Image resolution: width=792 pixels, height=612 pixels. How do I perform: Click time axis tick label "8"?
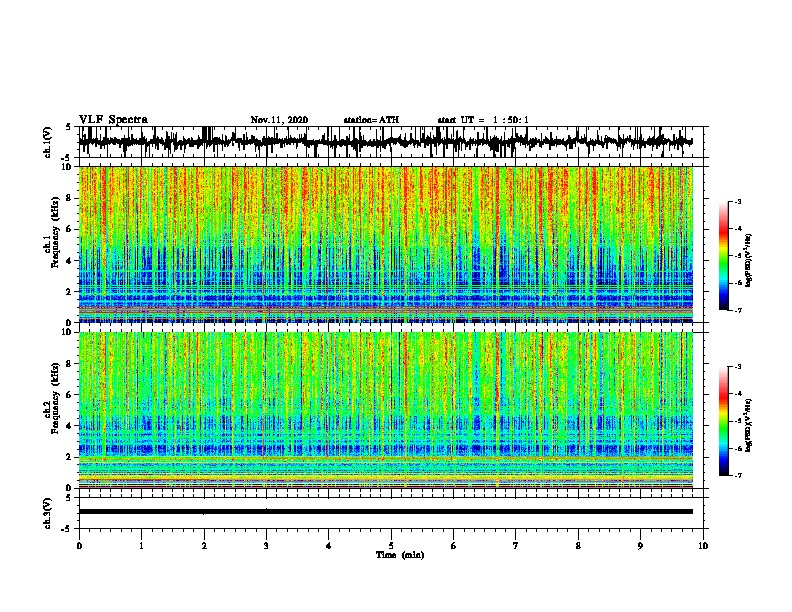pos(578,546)
